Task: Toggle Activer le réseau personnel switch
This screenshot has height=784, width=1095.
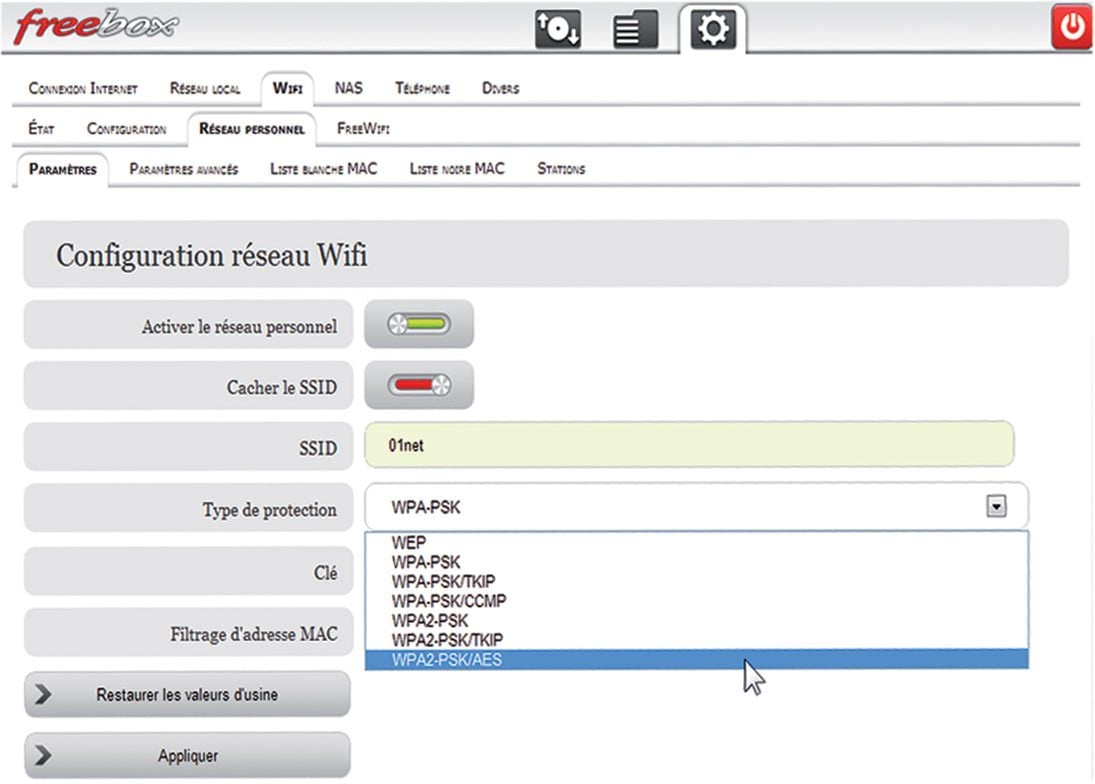Action: click(419, 325)
